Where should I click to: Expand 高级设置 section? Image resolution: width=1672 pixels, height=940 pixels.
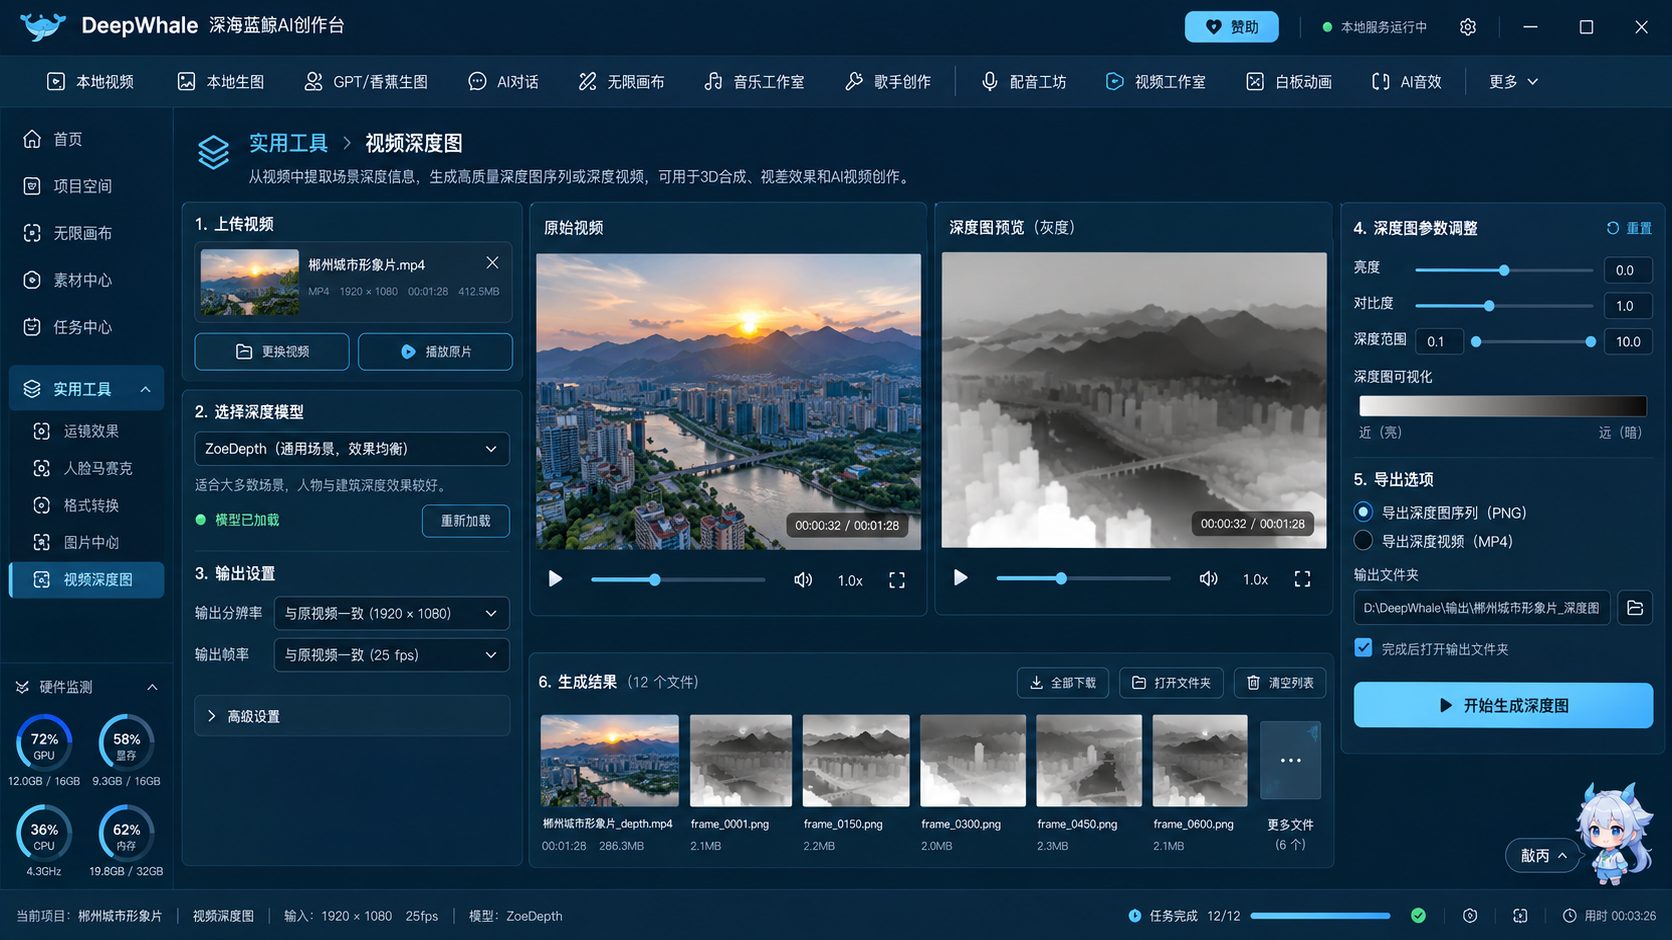pyautogui.click(x=352, y=716)
